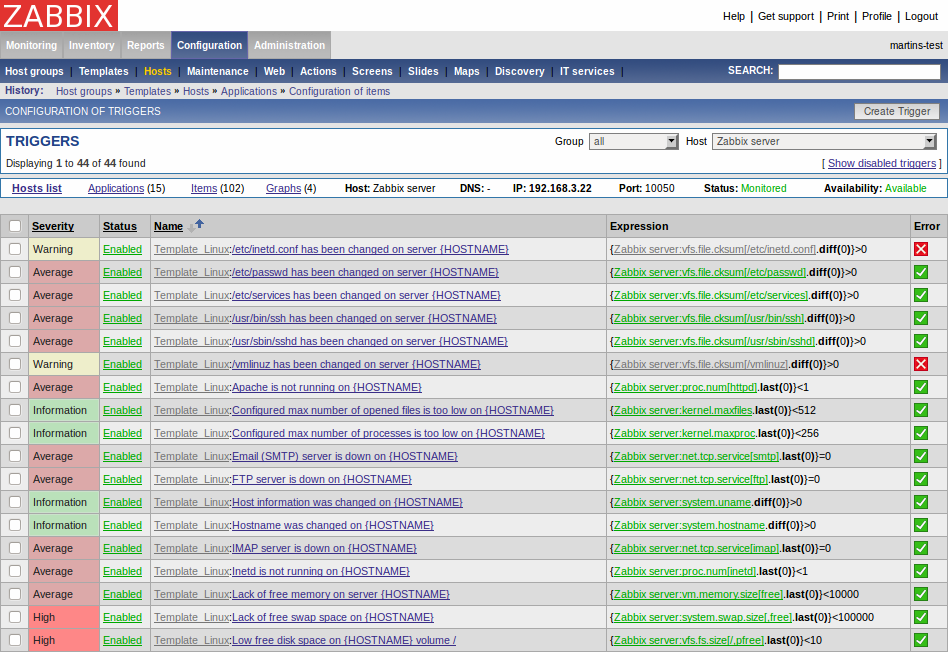Click the ZABBIX logo
This screenshot has height=652, width=948.
pos(59,15)
